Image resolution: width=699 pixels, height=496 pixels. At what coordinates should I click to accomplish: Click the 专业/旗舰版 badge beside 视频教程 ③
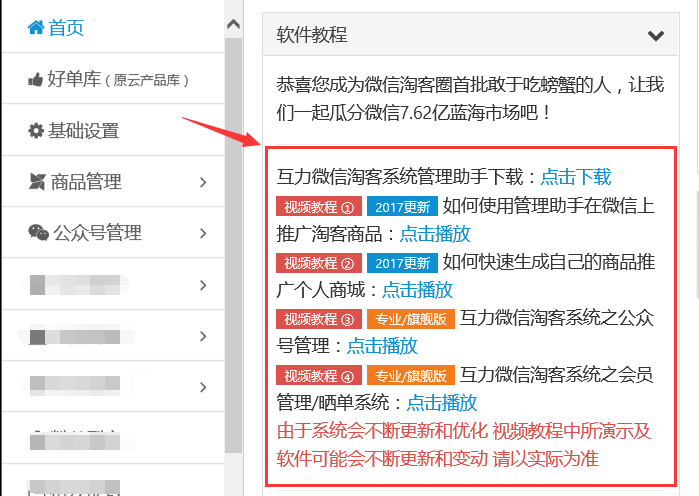tap(411, 319)
